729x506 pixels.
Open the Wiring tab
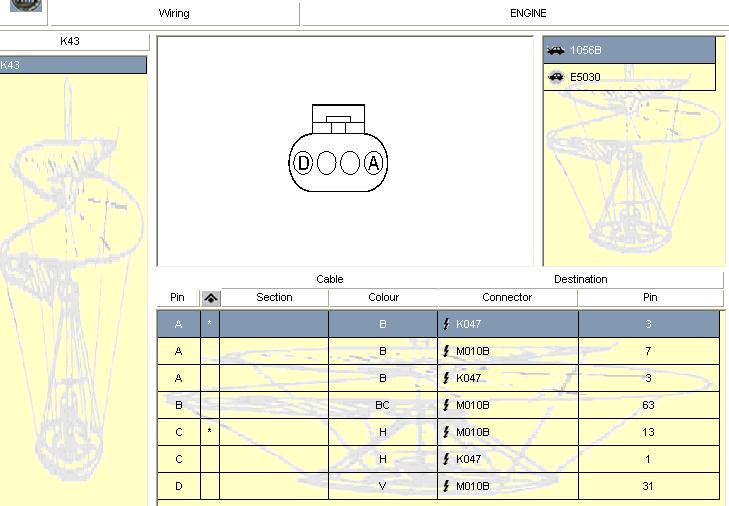click(174, 13)
